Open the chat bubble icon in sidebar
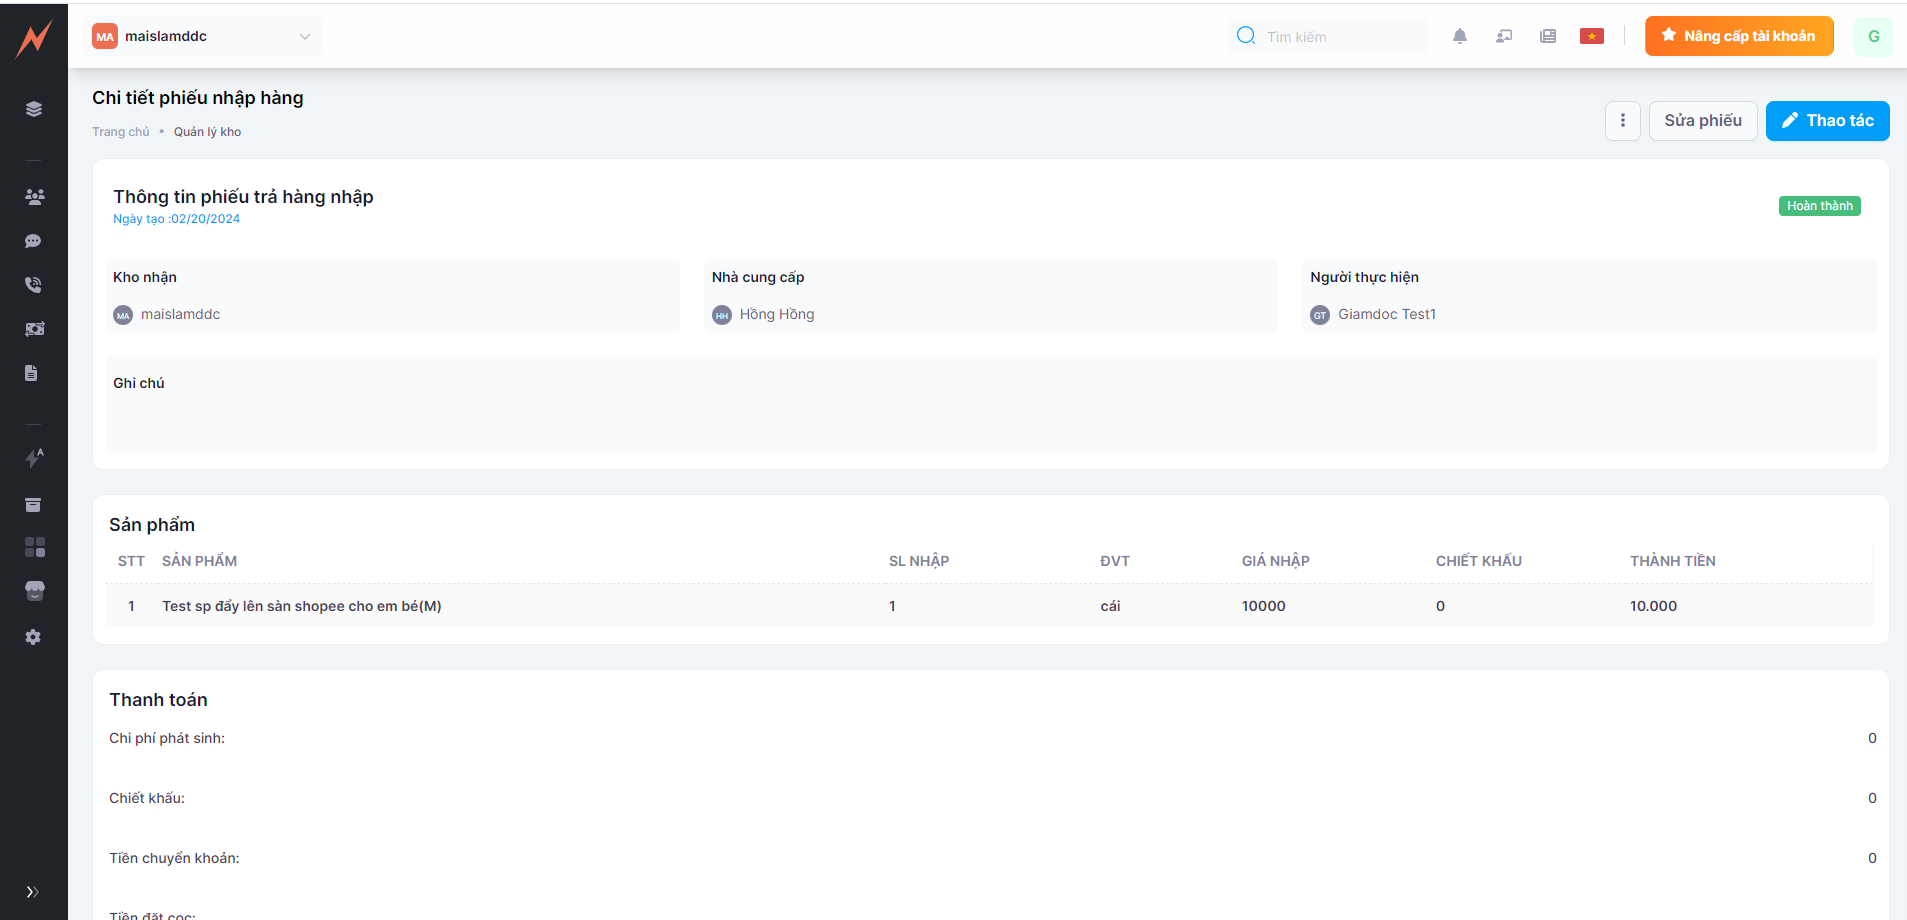Screen dimensions: 1907x920 (34, 241)
